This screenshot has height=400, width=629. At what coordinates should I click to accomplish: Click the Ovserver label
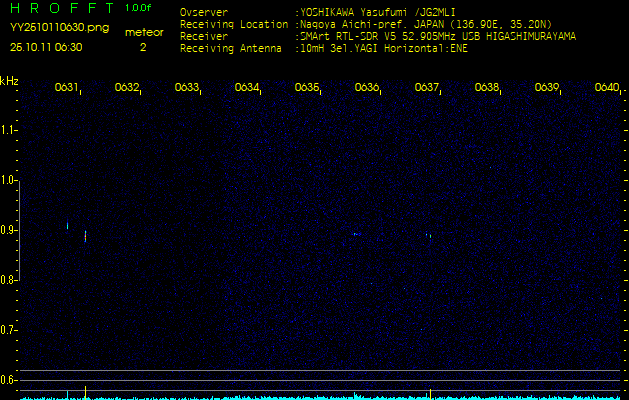[204, 13]
